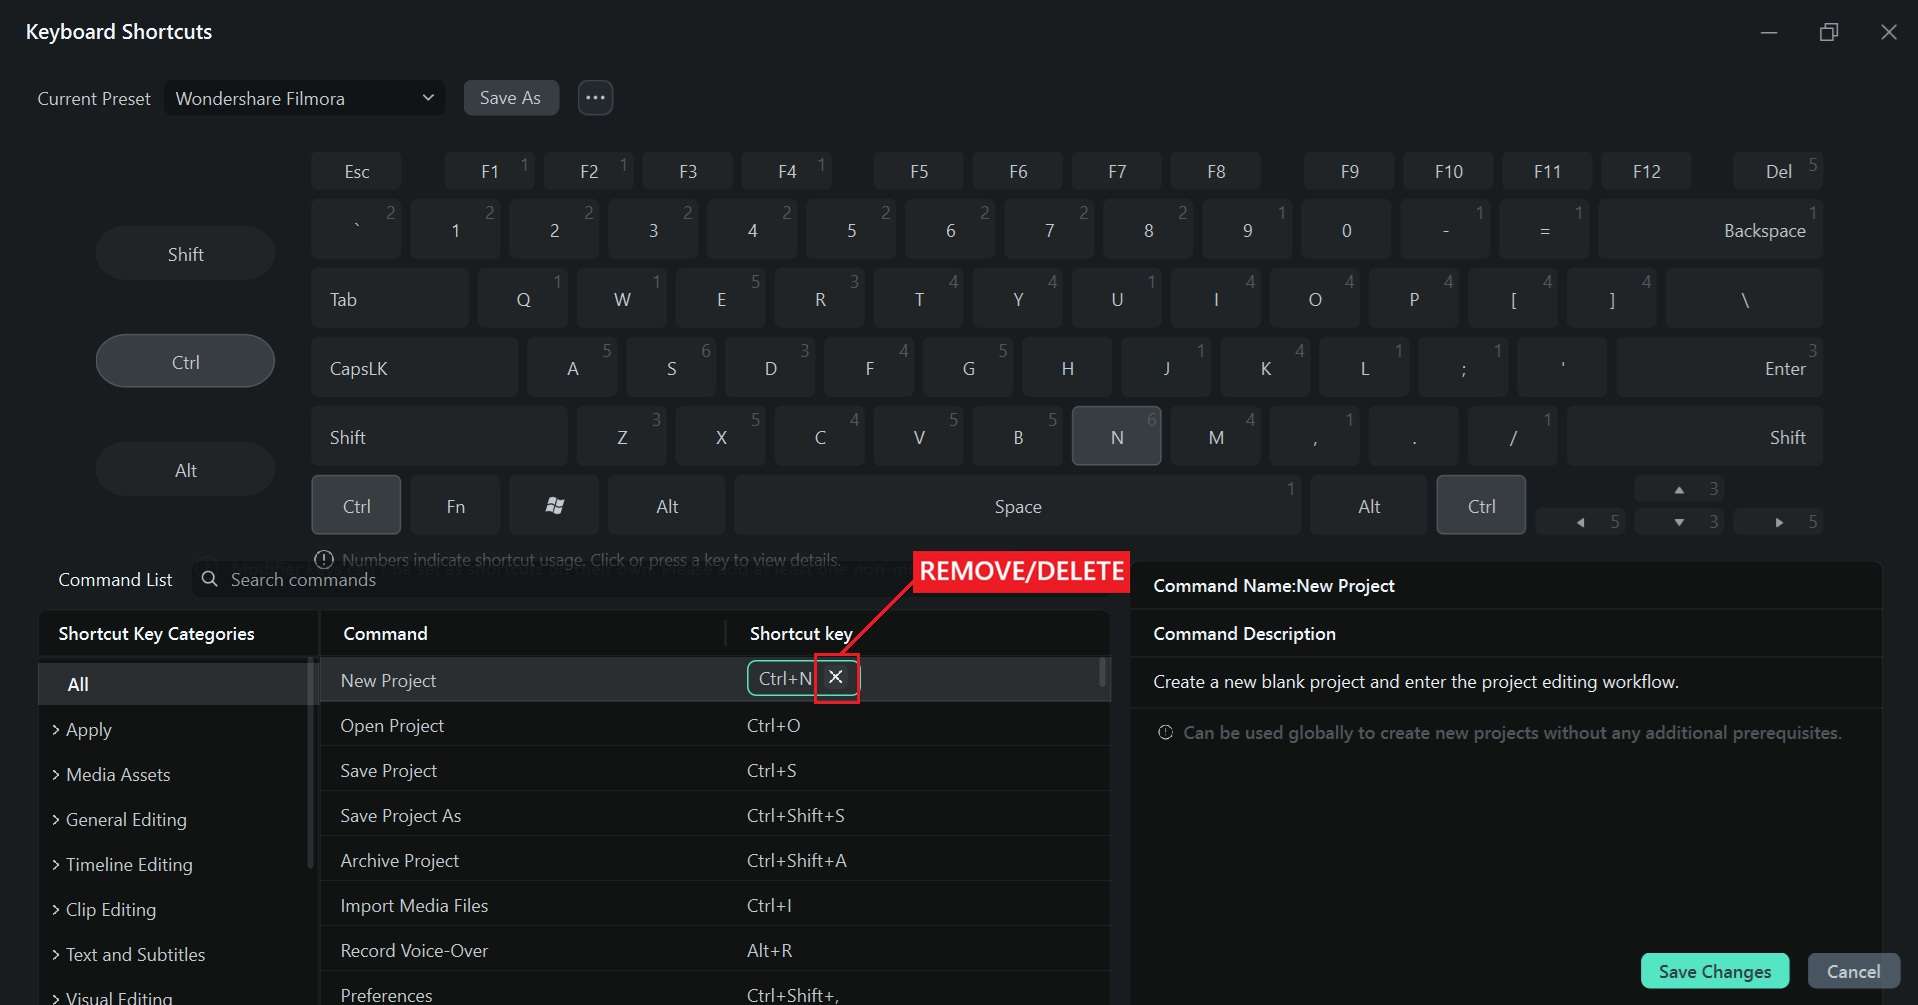Screen dimensions: 1918x1005
Task: Click the F5 key
Action: 918,171
